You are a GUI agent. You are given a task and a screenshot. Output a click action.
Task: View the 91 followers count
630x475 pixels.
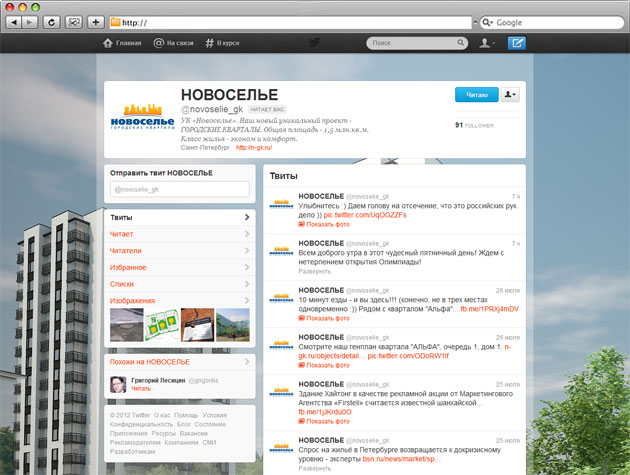point(474,125)
